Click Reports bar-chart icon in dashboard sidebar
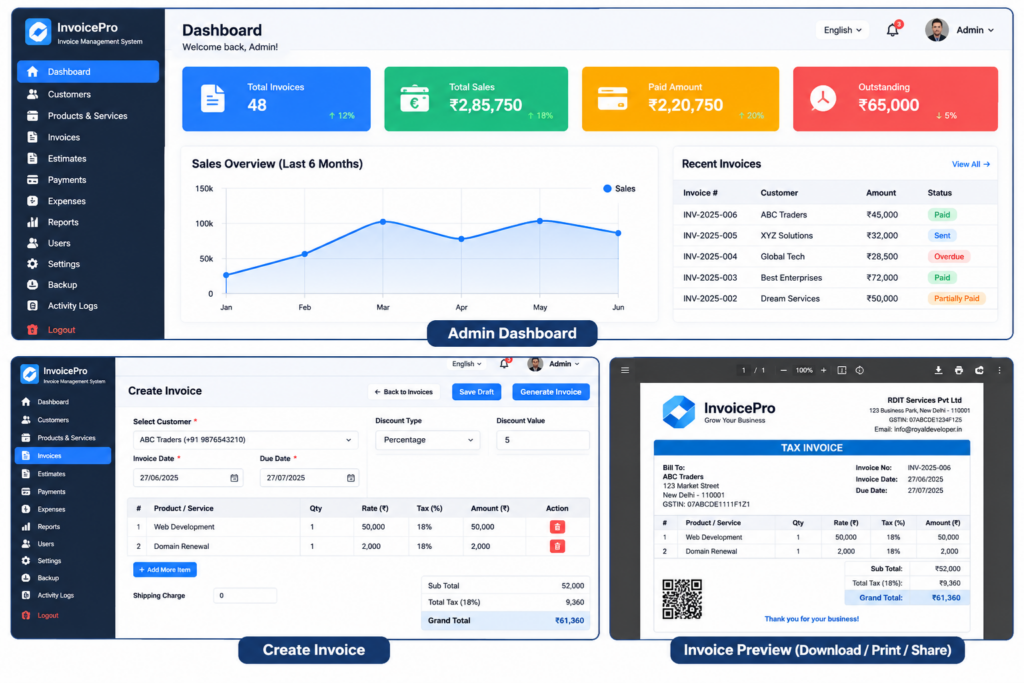Viewport: 1024px width, 683px height. [x=32, y=222]
